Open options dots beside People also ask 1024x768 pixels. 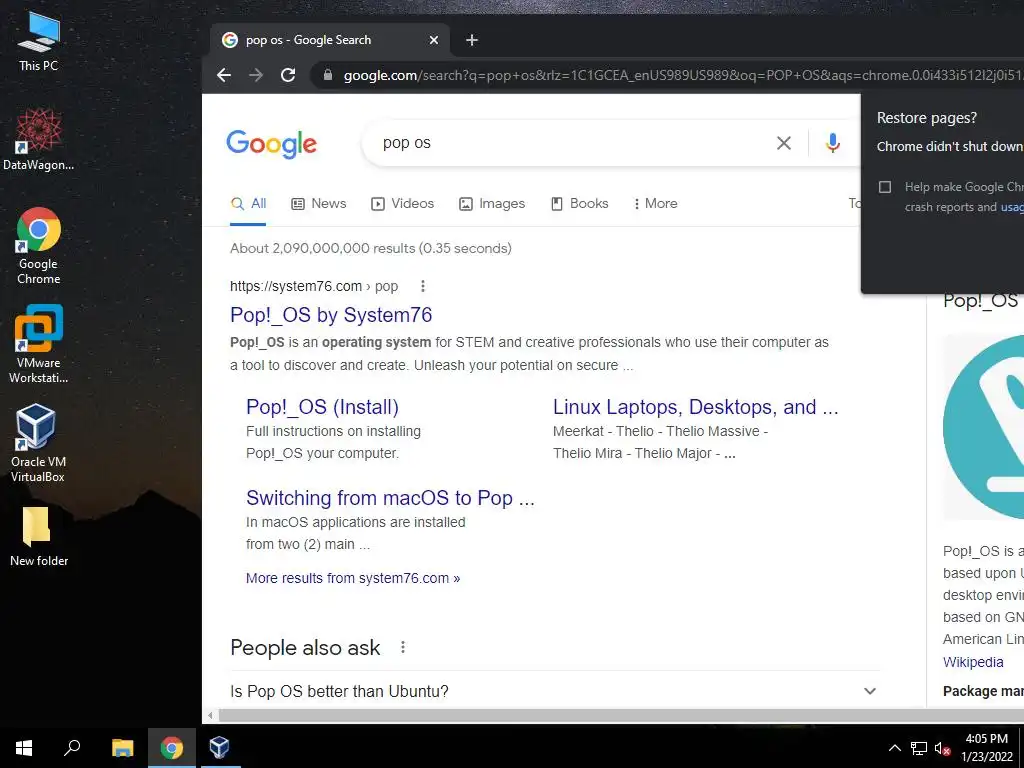[x=403, y=647]
